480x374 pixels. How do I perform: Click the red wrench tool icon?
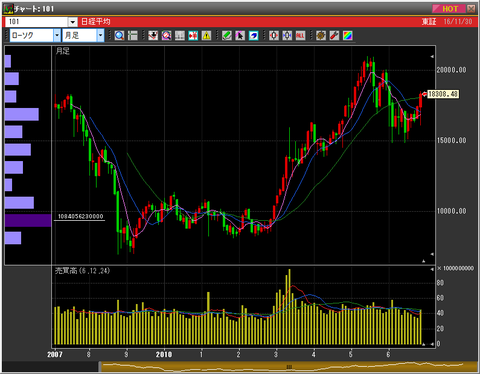[x=334, y=36]
